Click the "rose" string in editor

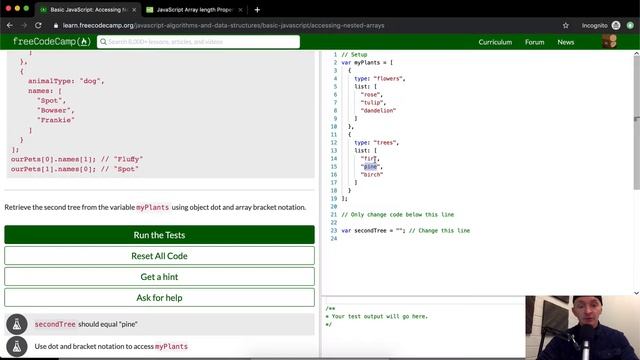[x=370, y=95]
